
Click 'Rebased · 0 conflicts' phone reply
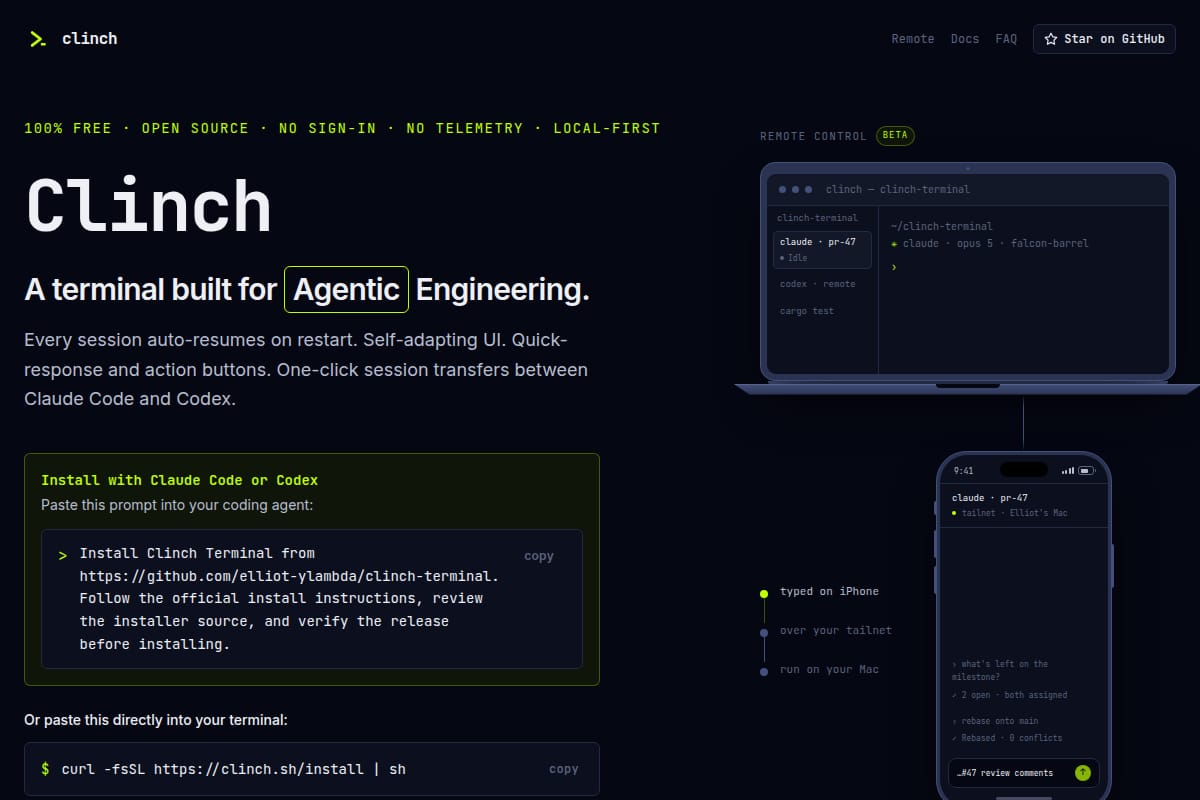1007,738
